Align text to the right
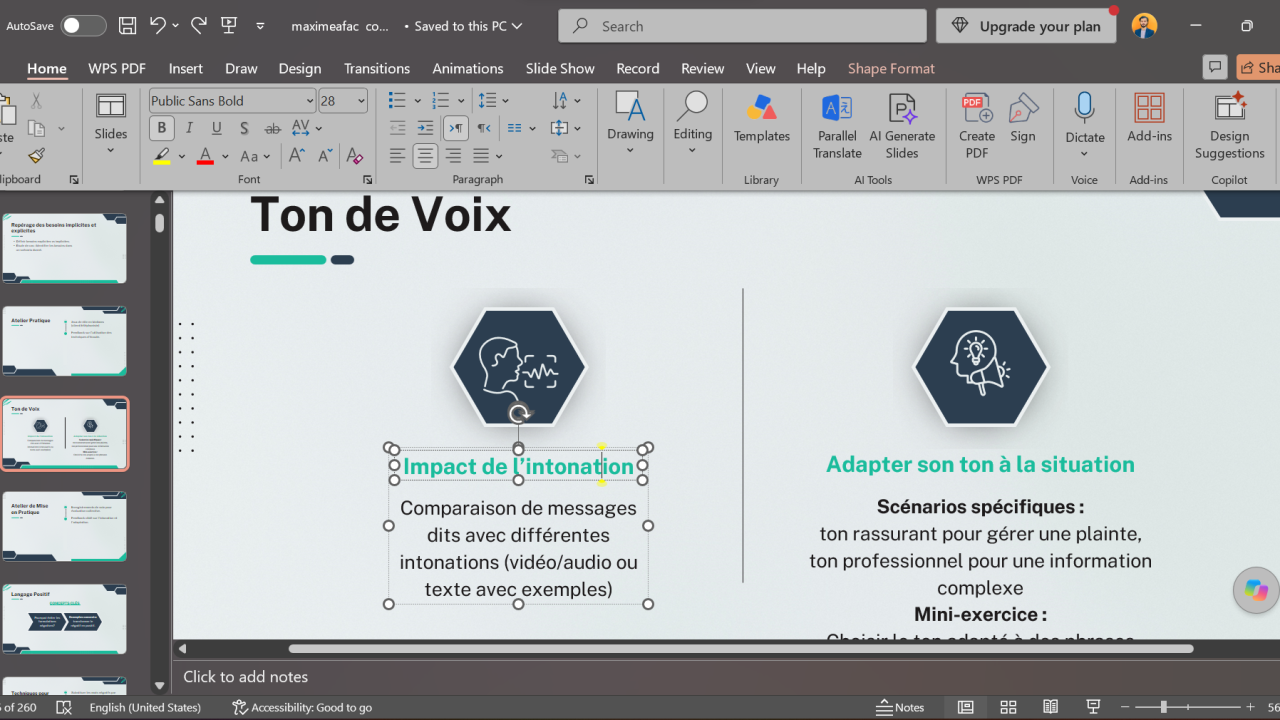The width and height of the screenshot is (1280, 720). [x=454, y=156]
